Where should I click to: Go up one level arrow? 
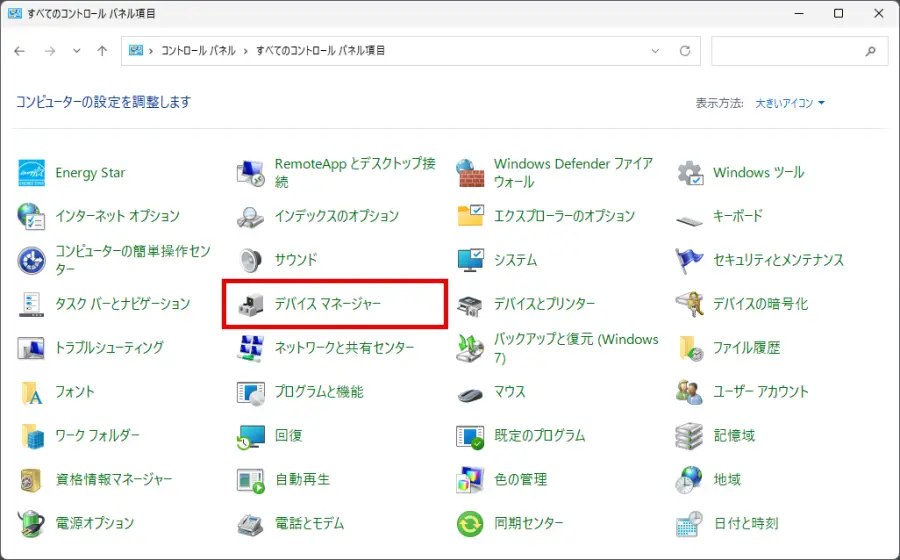(x=102, y=51)
